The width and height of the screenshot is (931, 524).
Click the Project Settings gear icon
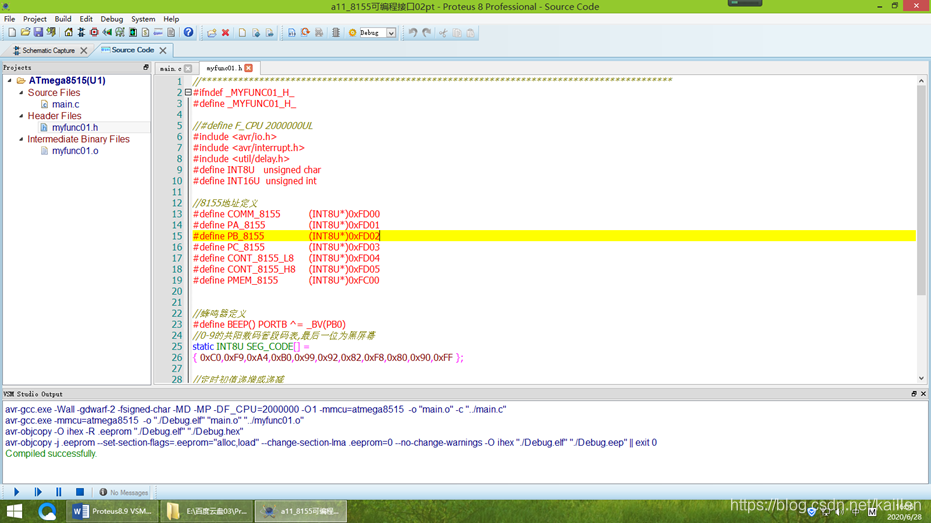pyautogui.click(x=352, y=33)
